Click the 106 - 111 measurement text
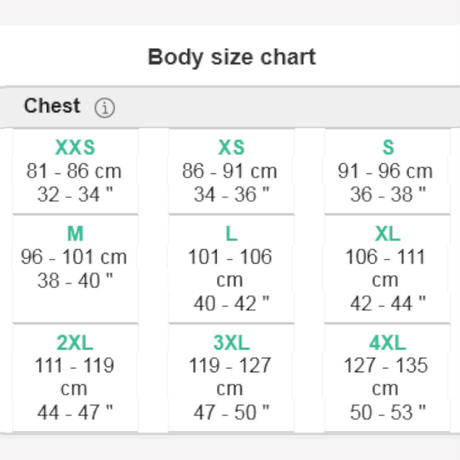460x460 pixels. point(385,257)
